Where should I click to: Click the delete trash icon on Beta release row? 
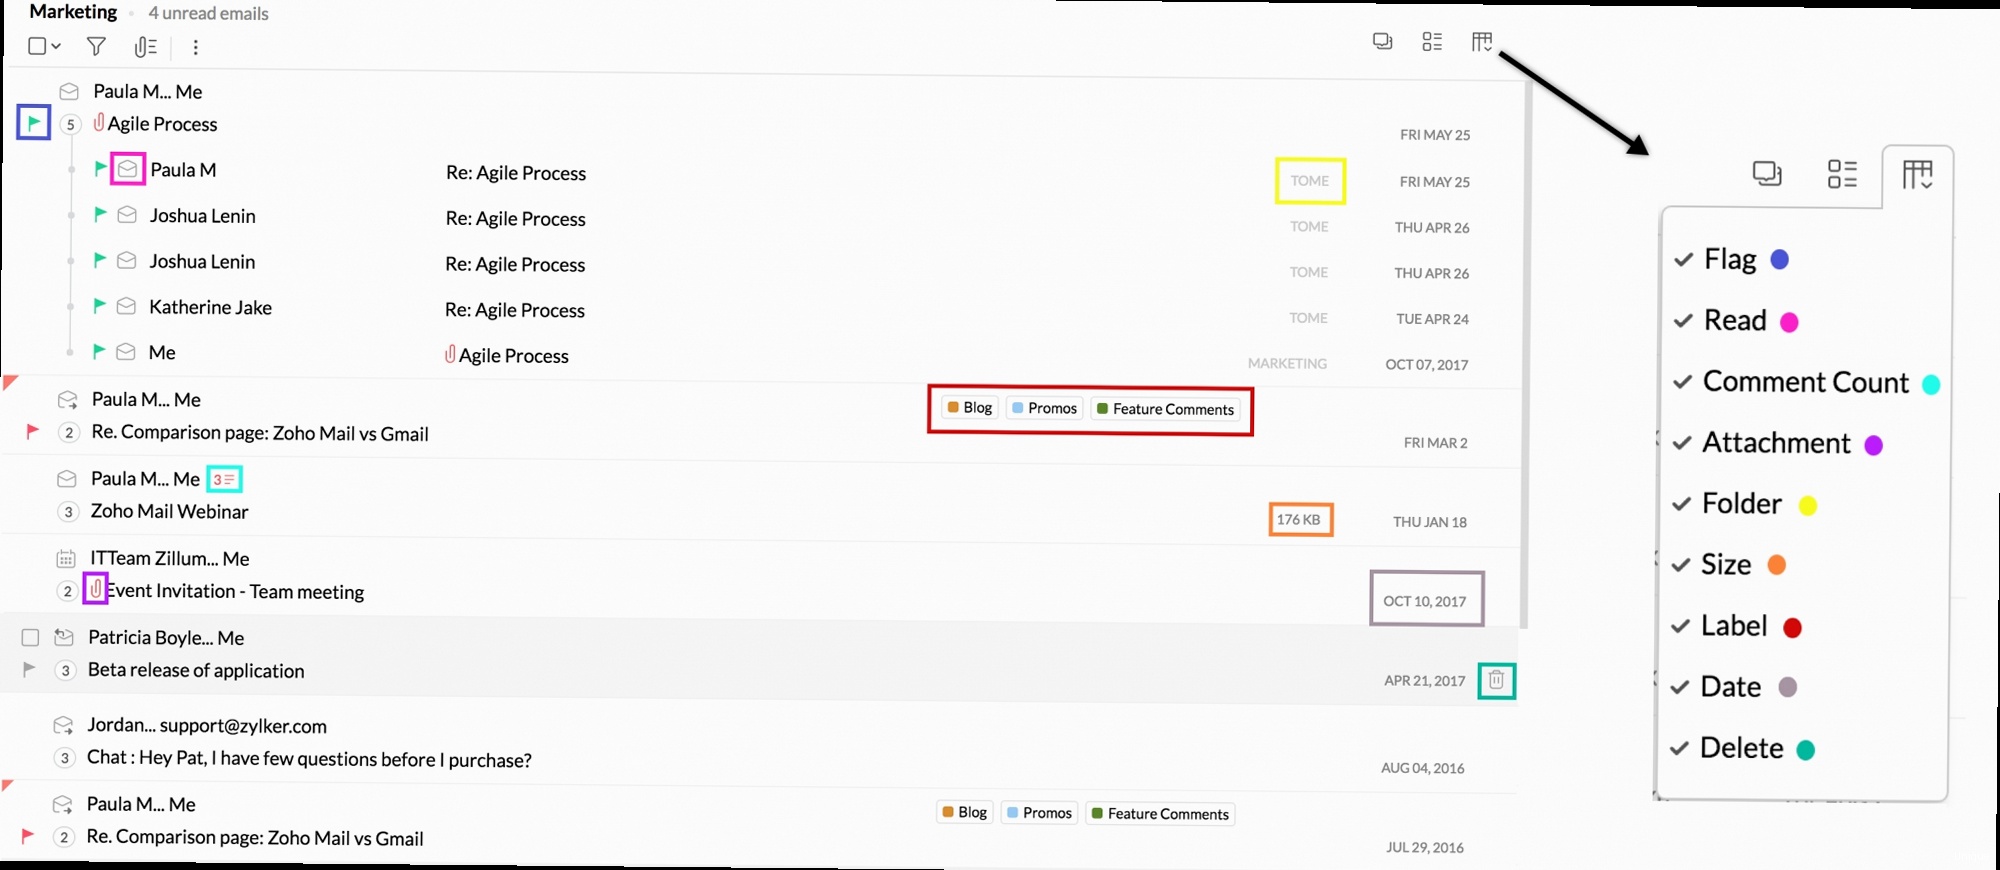pyautogui.click(x=1496, y=681)
